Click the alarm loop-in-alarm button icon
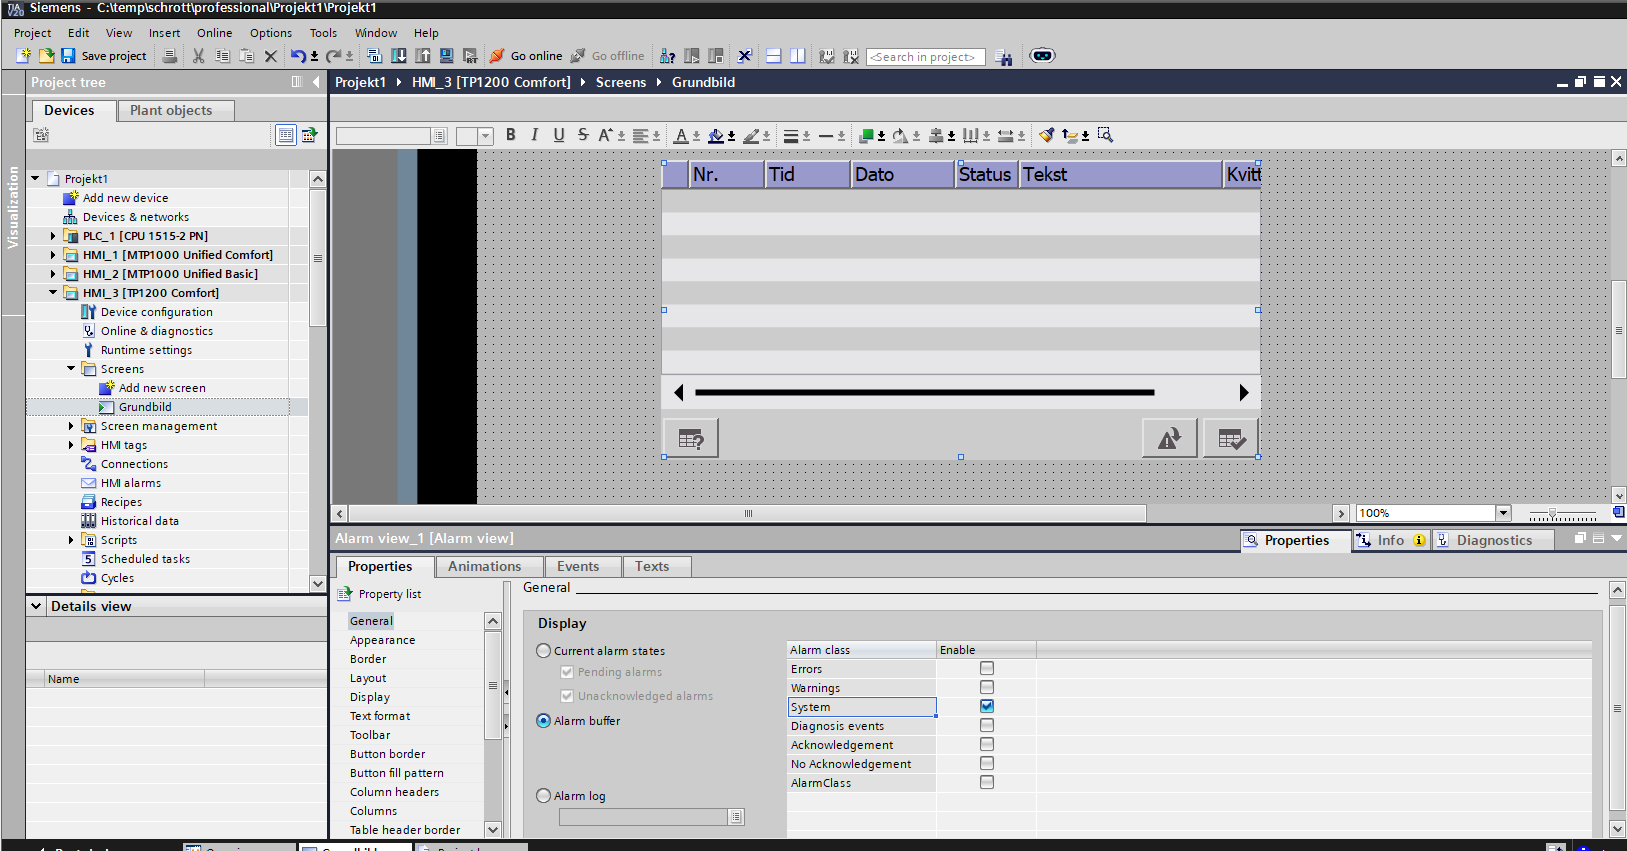 click(x=1169, y=438)
